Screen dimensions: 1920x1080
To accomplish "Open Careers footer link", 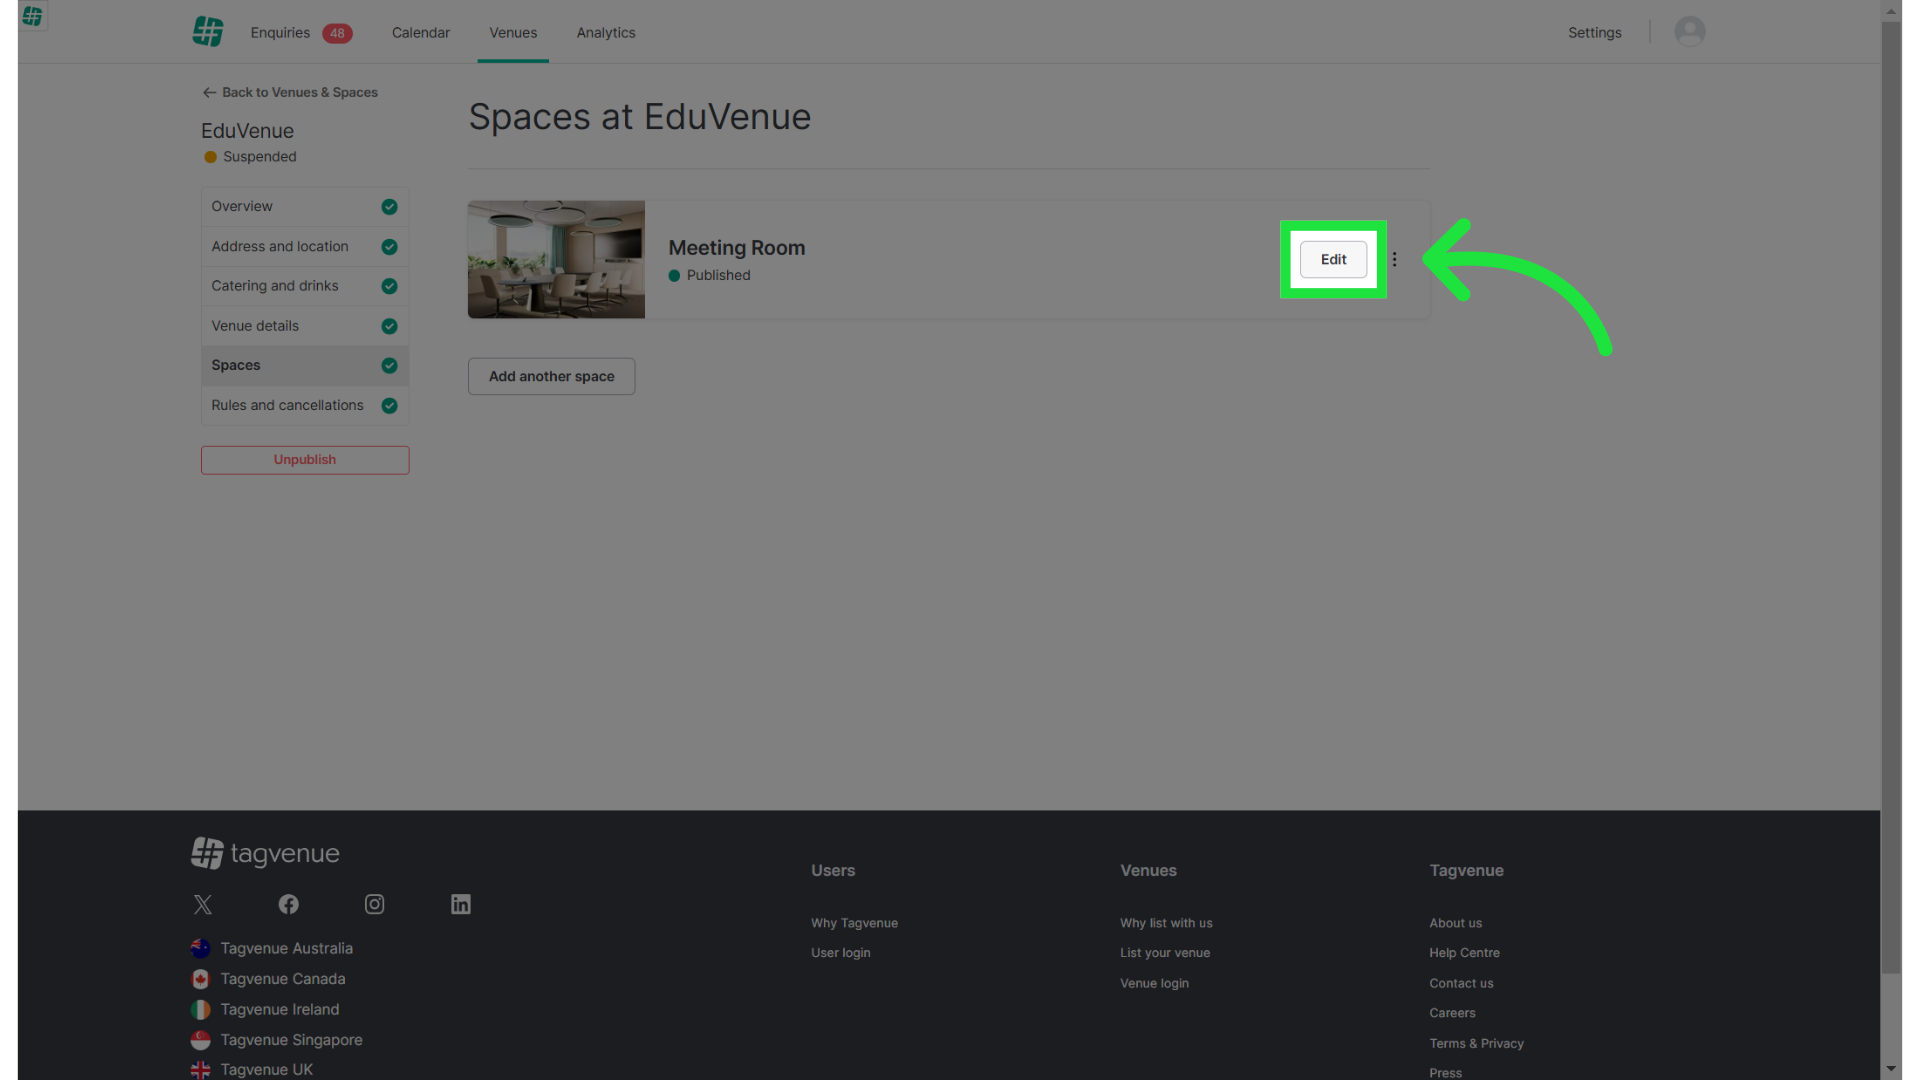I will click(x=1452, y=1013).
